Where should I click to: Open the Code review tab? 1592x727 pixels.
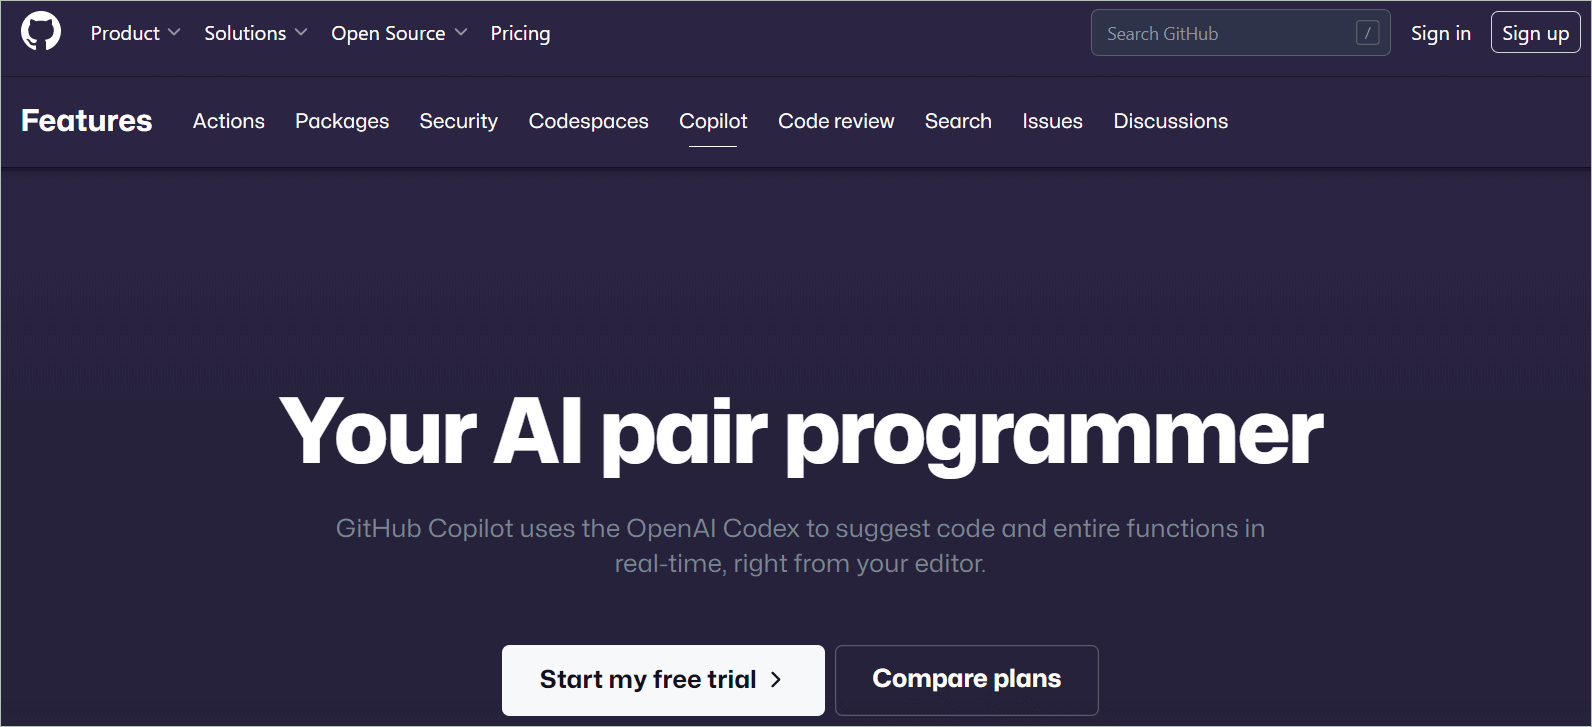coord(836,121)
